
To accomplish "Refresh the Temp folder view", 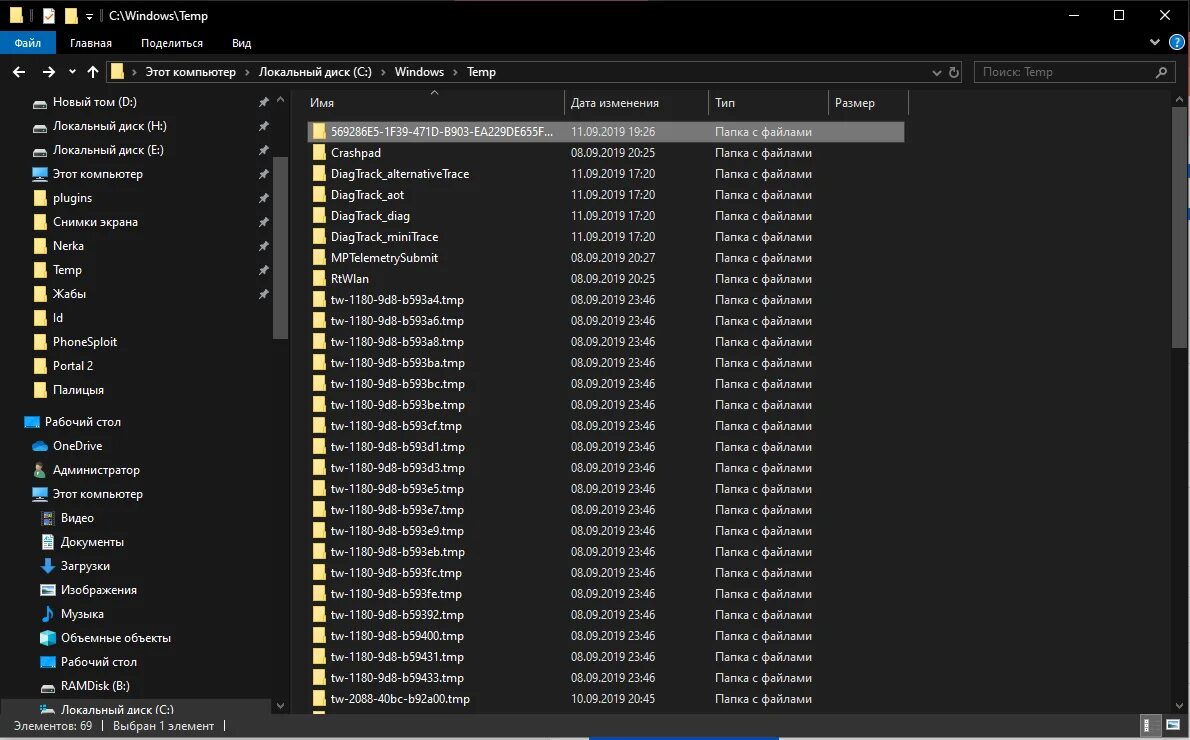I will [954, 72].
